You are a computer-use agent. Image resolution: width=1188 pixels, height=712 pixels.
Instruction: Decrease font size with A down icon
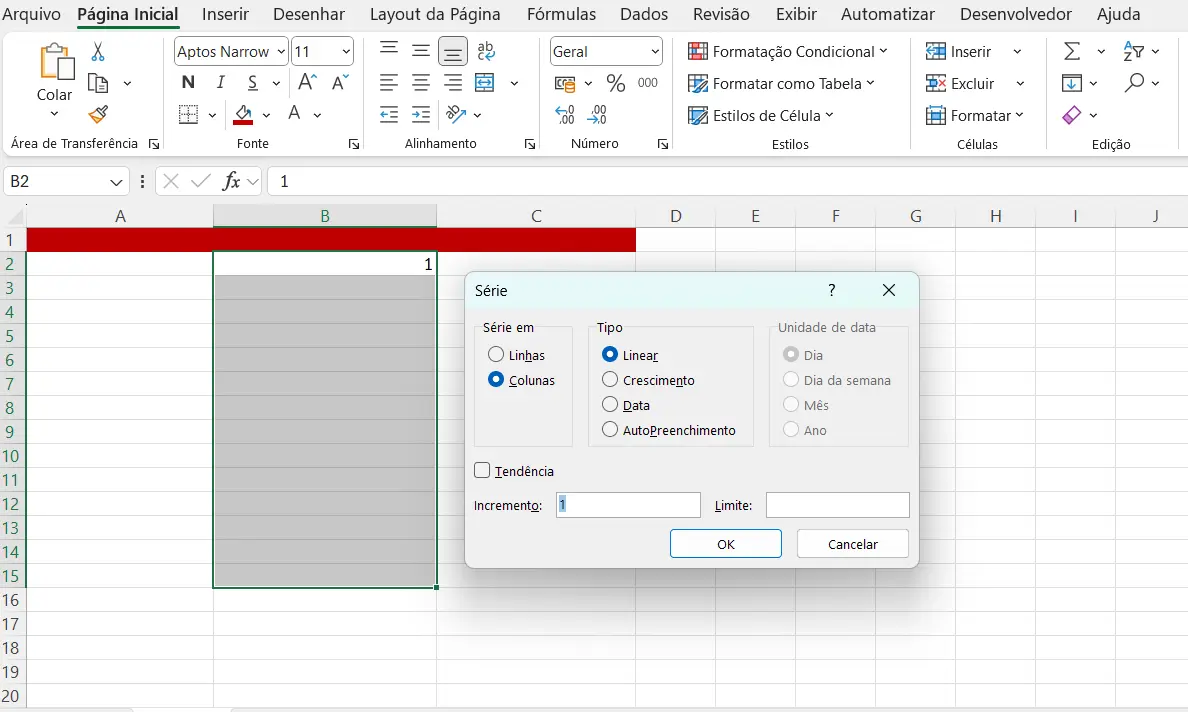tap(340, 83)
